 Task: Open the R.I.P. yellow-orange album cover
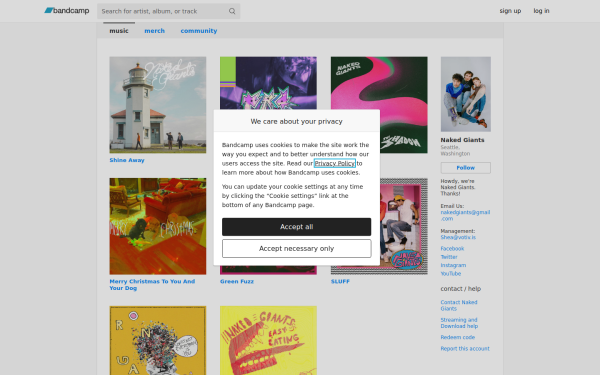point(158,341)
